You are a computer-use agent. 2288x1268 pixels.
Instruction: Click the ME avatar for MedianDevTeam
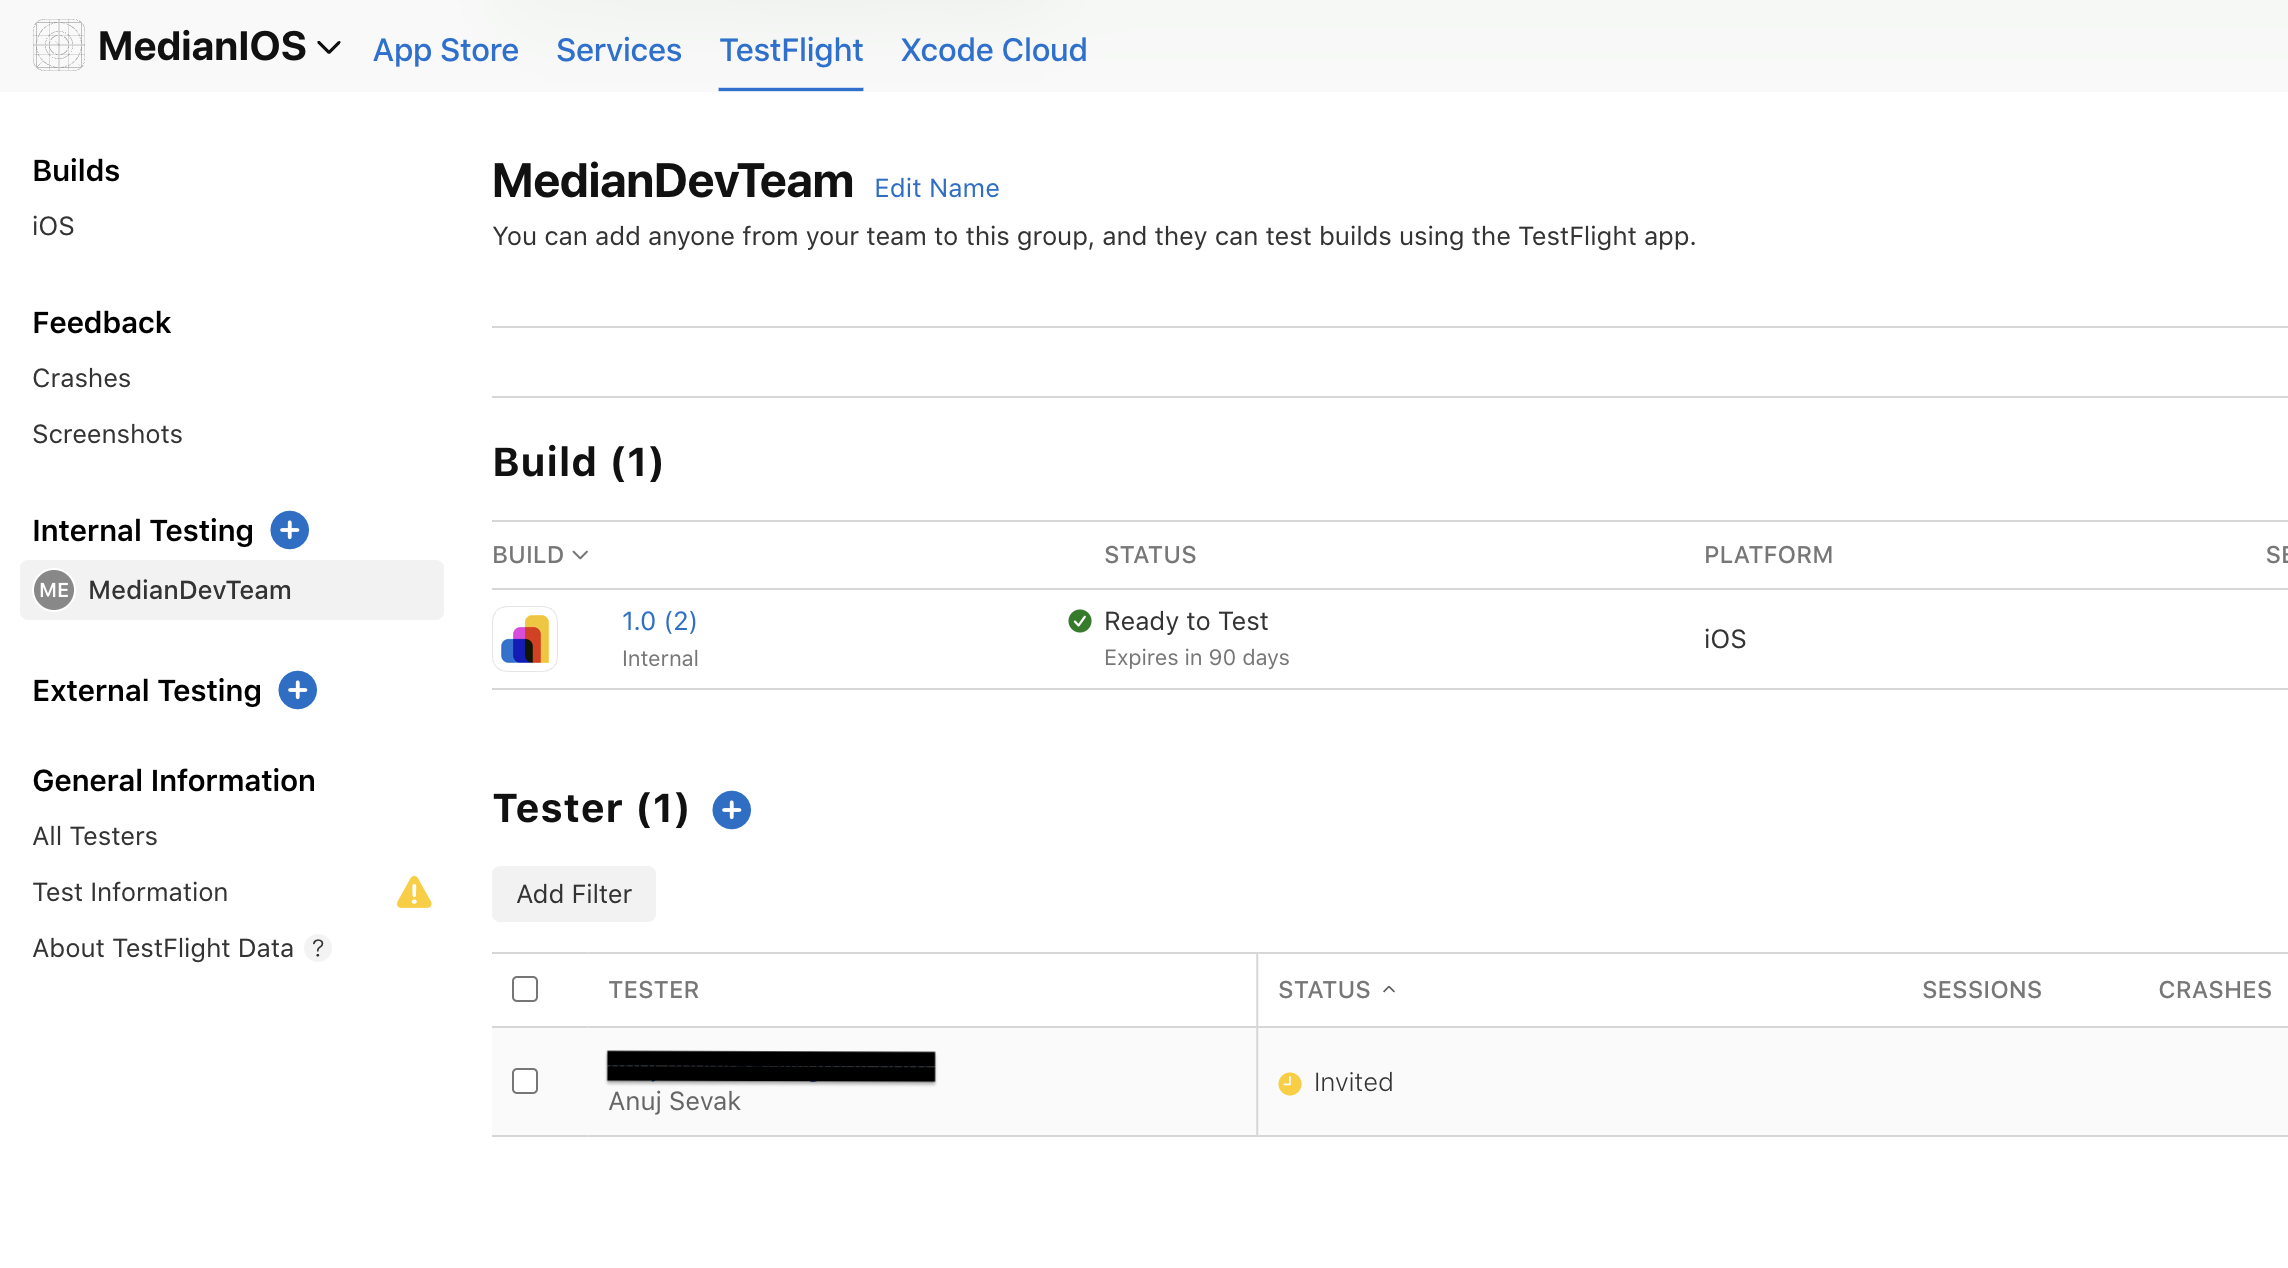coord(54,590)
